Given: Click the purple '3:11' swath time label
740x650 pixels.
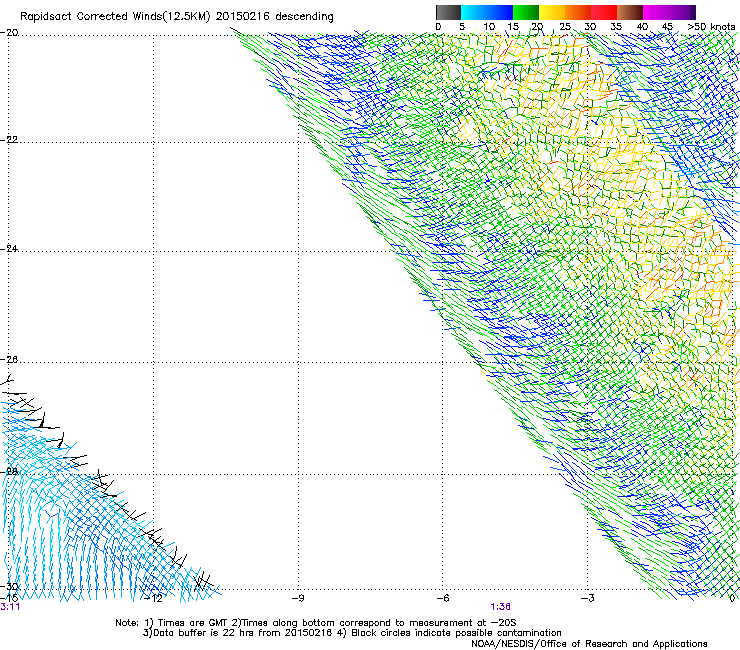Looking at the screenshot, I should coord(10,607).
